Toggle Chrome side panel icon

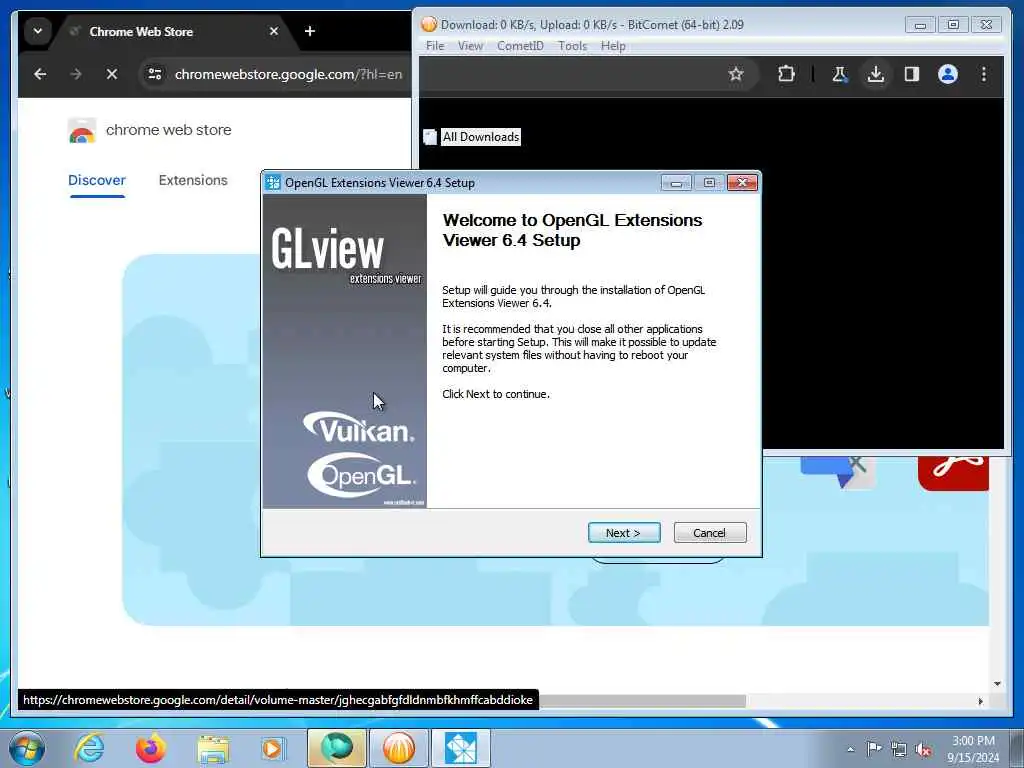[912, 74]
